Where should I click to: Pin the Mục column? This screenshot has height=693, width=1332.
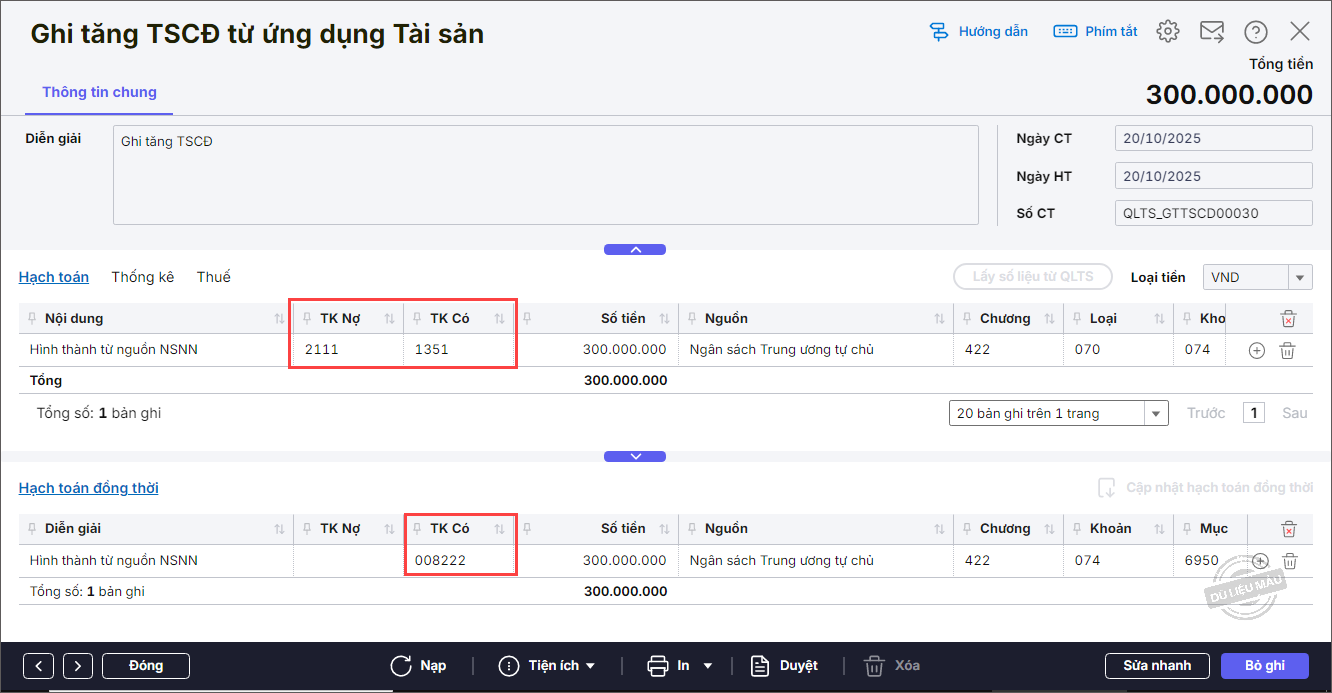click(1187, 529)
